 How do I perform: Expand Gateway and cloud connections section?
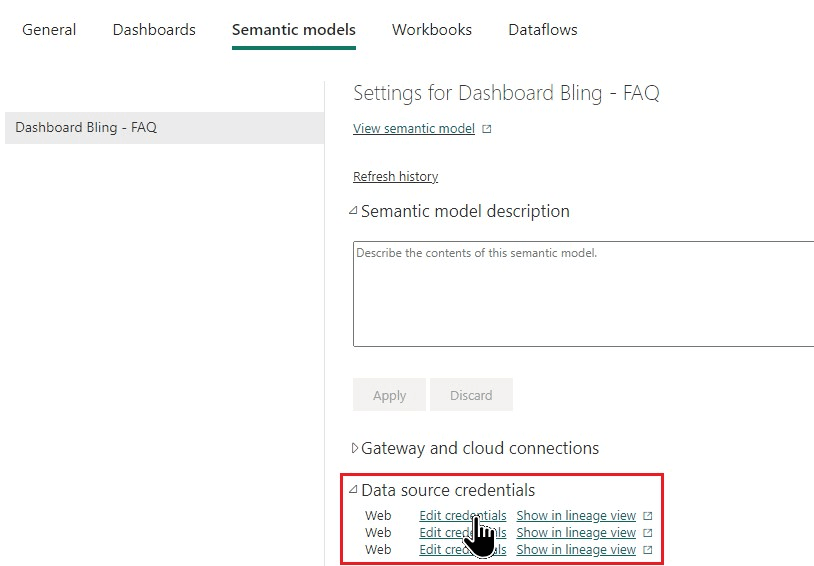point(354,448)
